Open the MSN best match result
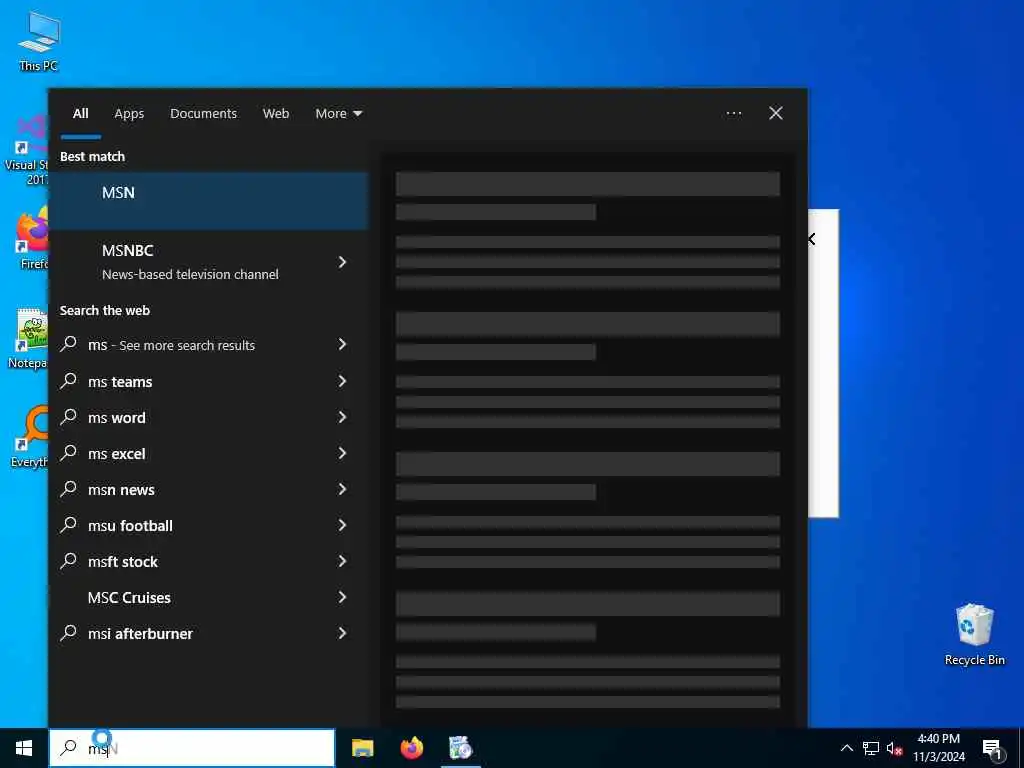The height and width of the screenshot is (768, 1024). click(x=209, y=200)
